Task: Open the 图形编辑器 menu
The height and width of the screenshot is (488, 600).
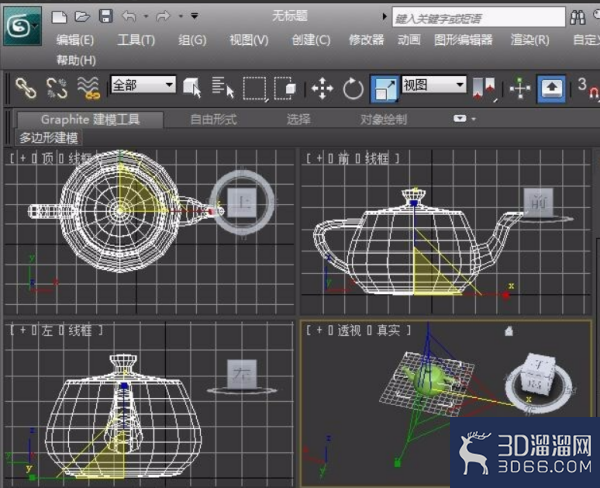Action: [x=463, y=40]
